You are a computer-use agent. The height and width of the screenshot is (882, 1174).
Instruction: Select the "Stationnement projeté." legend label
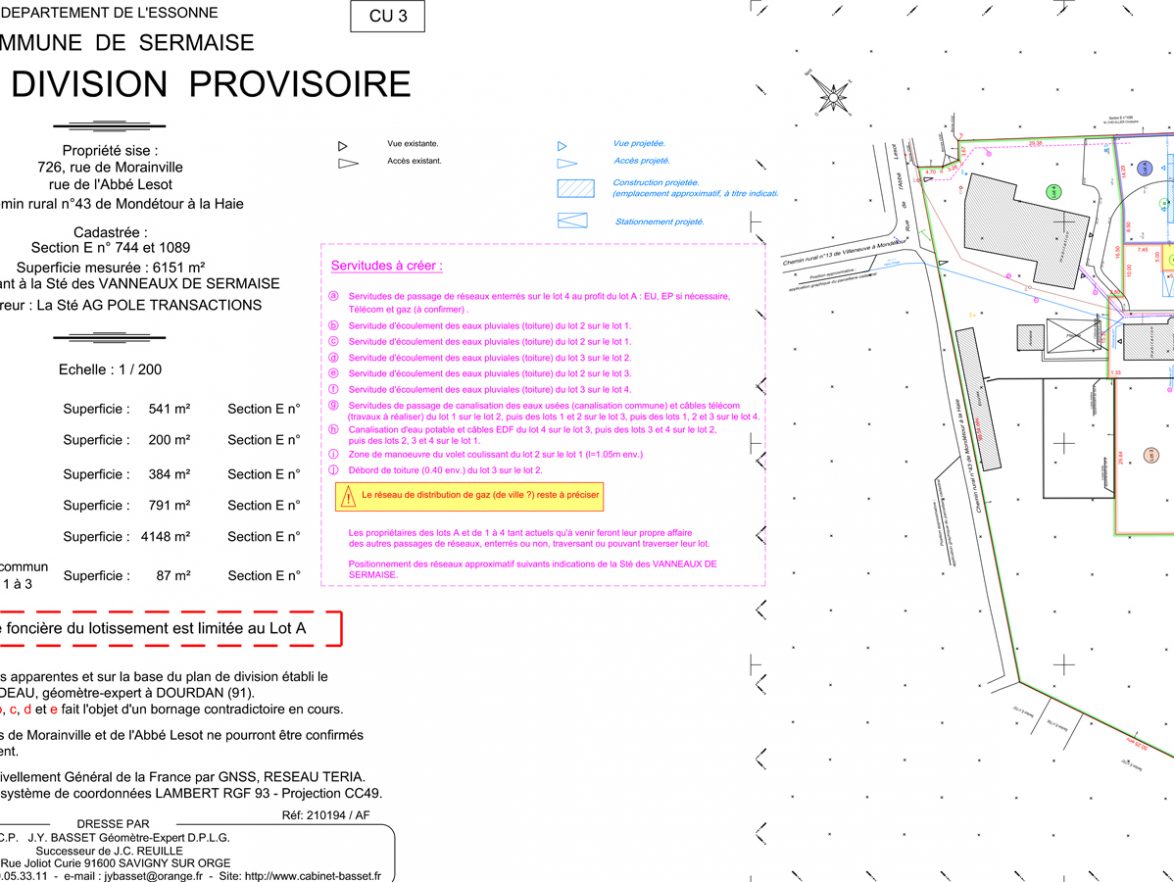pyautogui.click(x=660, y=222)
